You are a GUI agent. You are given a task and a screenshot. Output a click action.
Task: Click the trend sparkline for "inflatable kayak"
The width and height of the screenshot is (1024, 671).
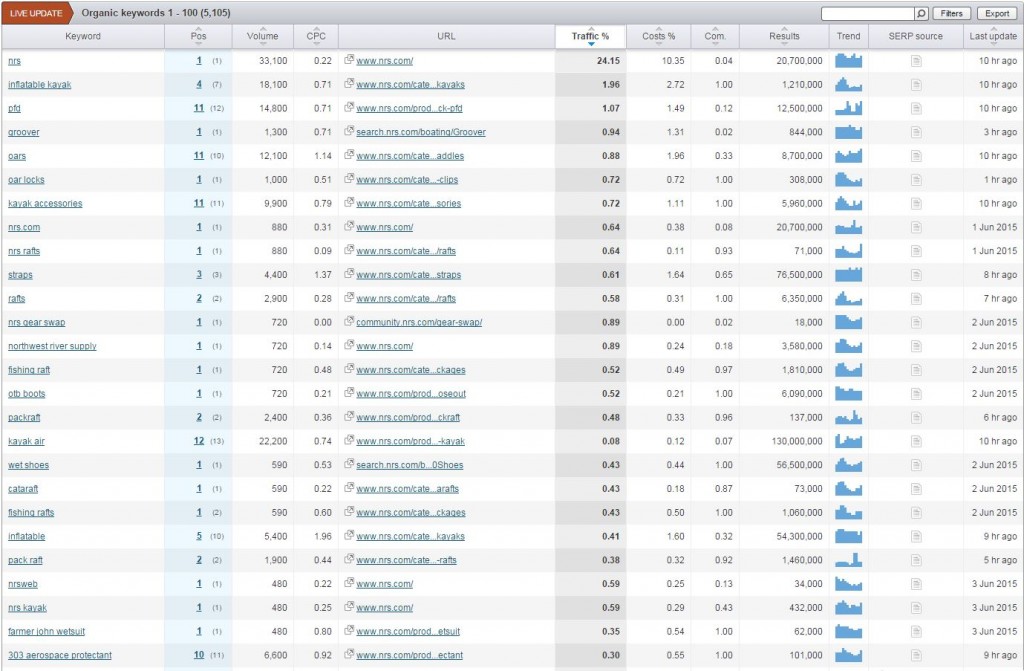(848, 84)
